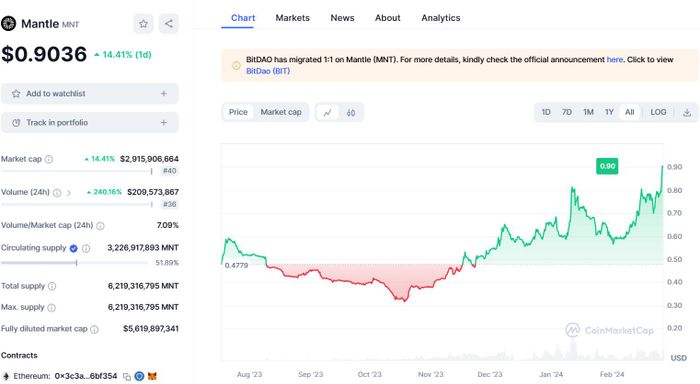Viewport: 700px width, 384px height.
Task: Open the Markets tab
Action: 292,18
